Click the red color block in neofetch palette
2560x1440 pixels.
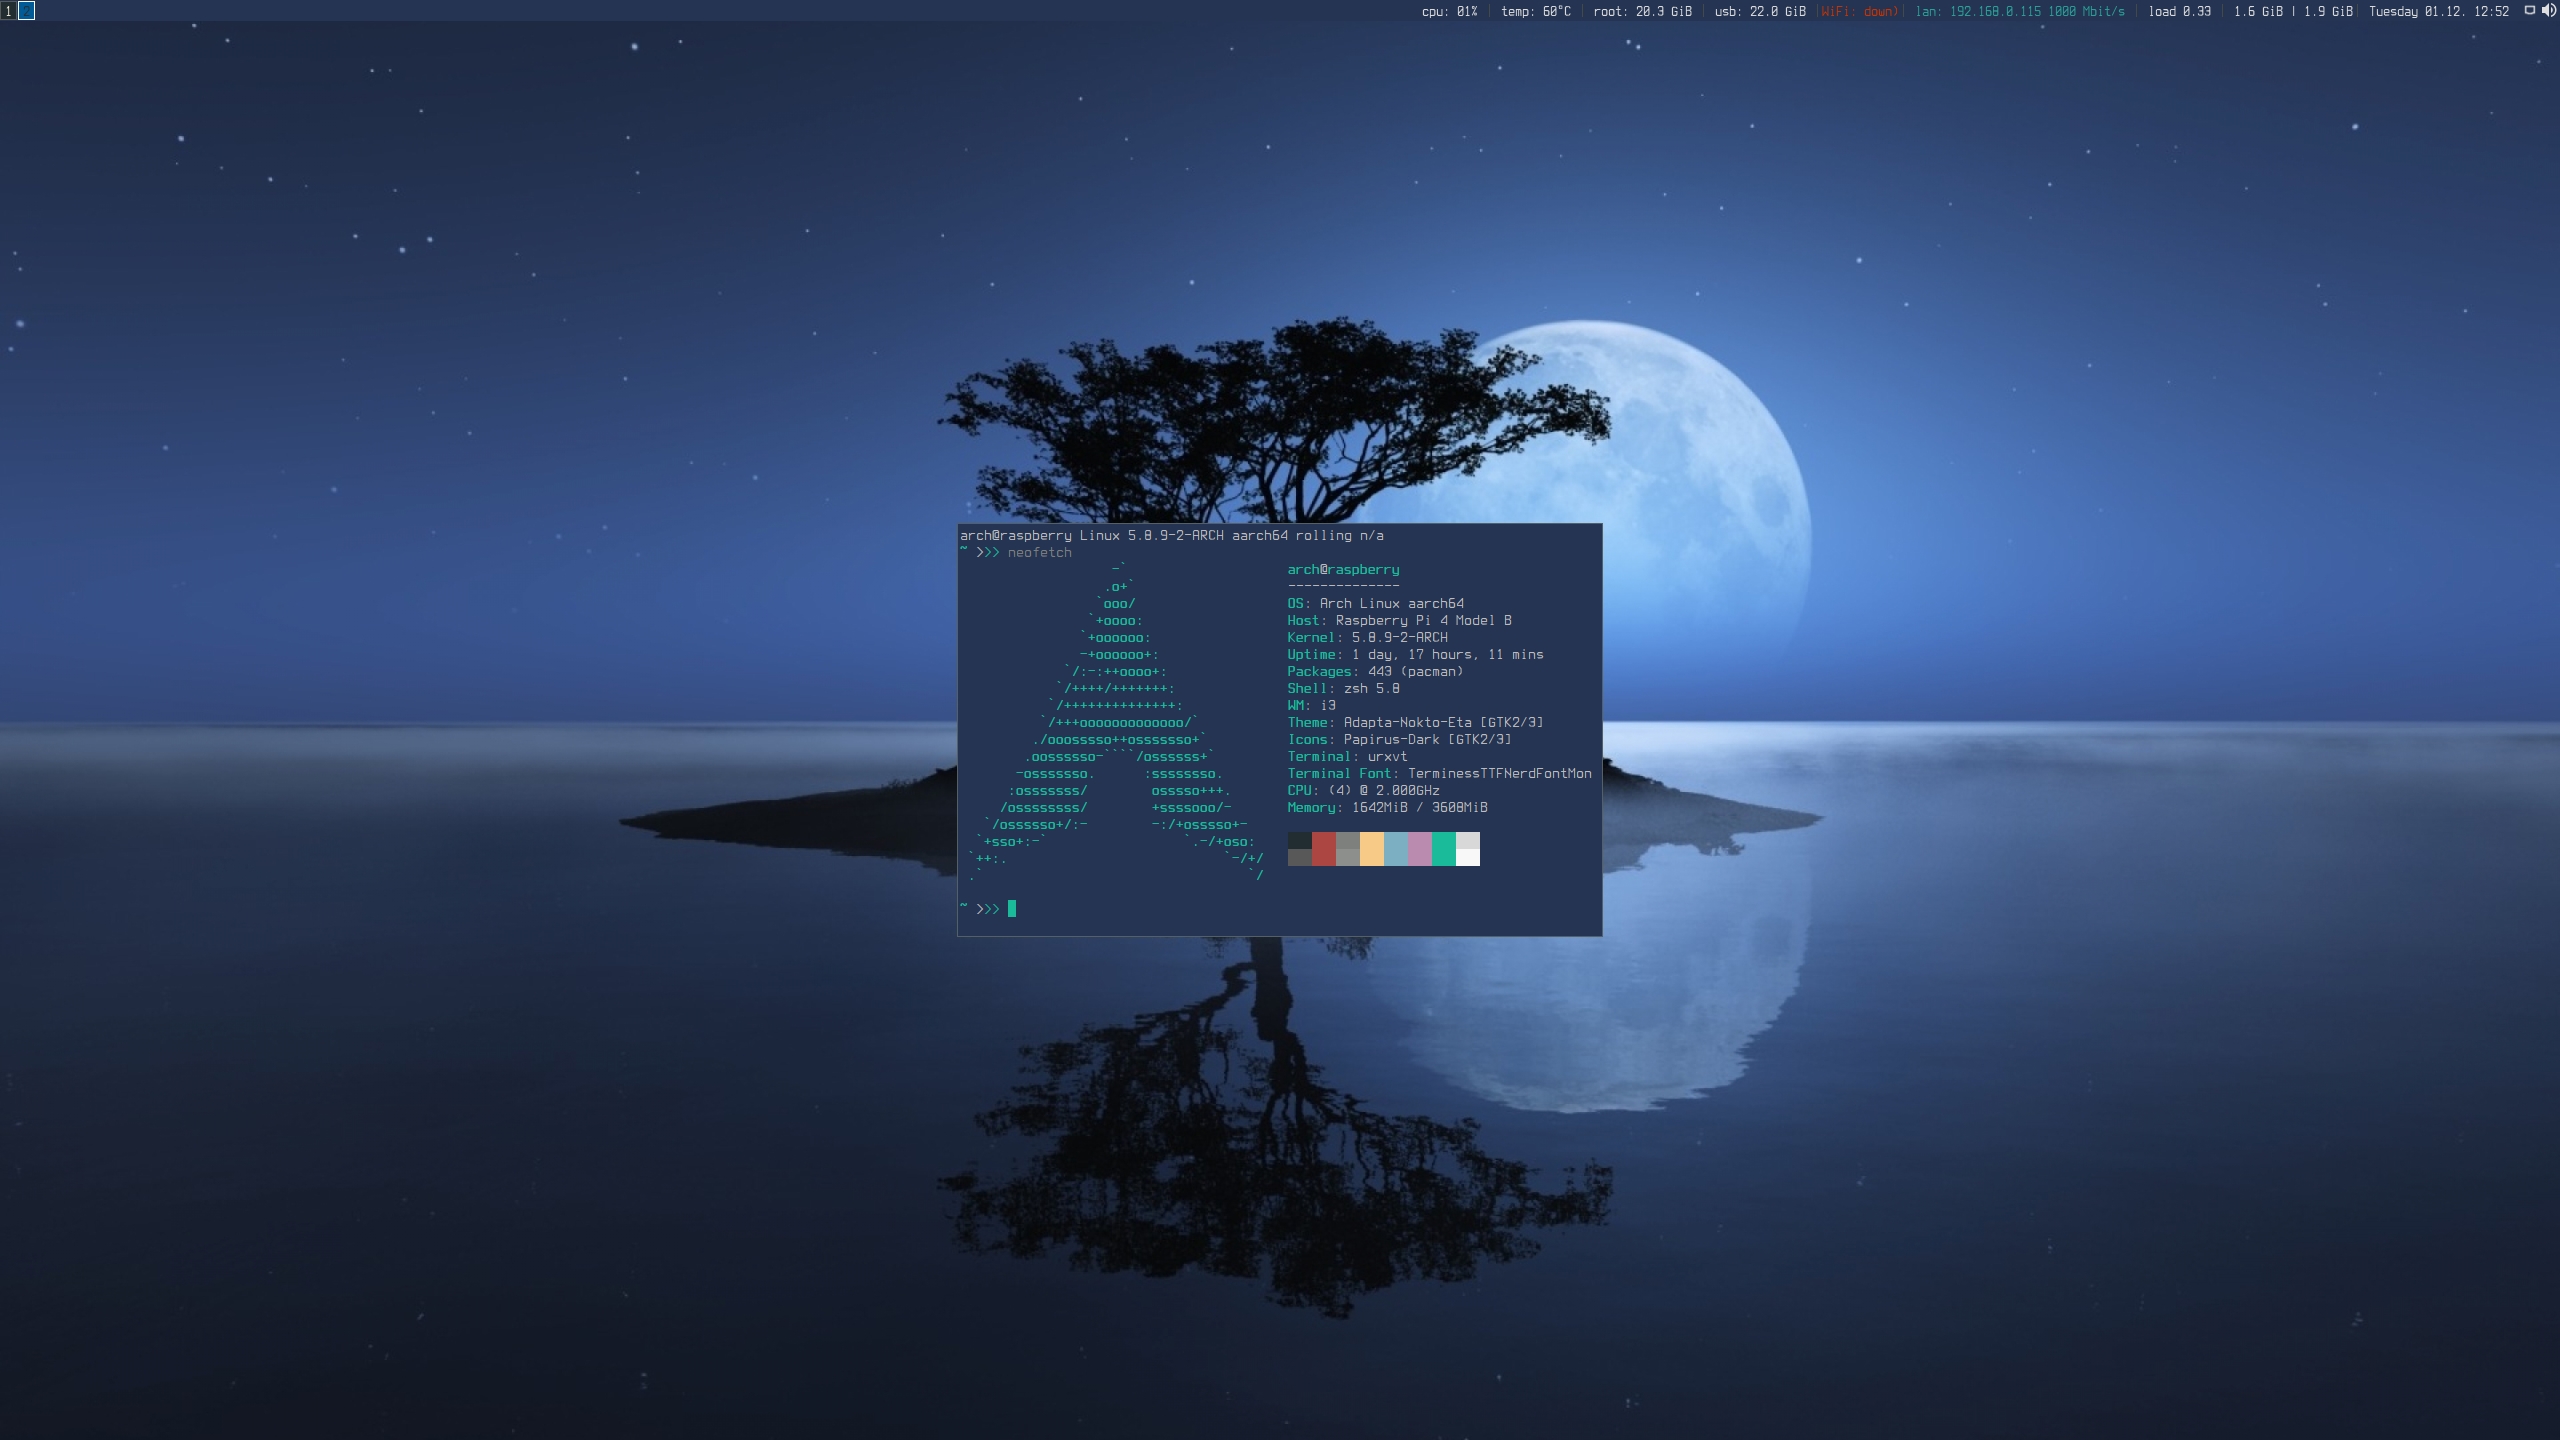click(1324, 849)
